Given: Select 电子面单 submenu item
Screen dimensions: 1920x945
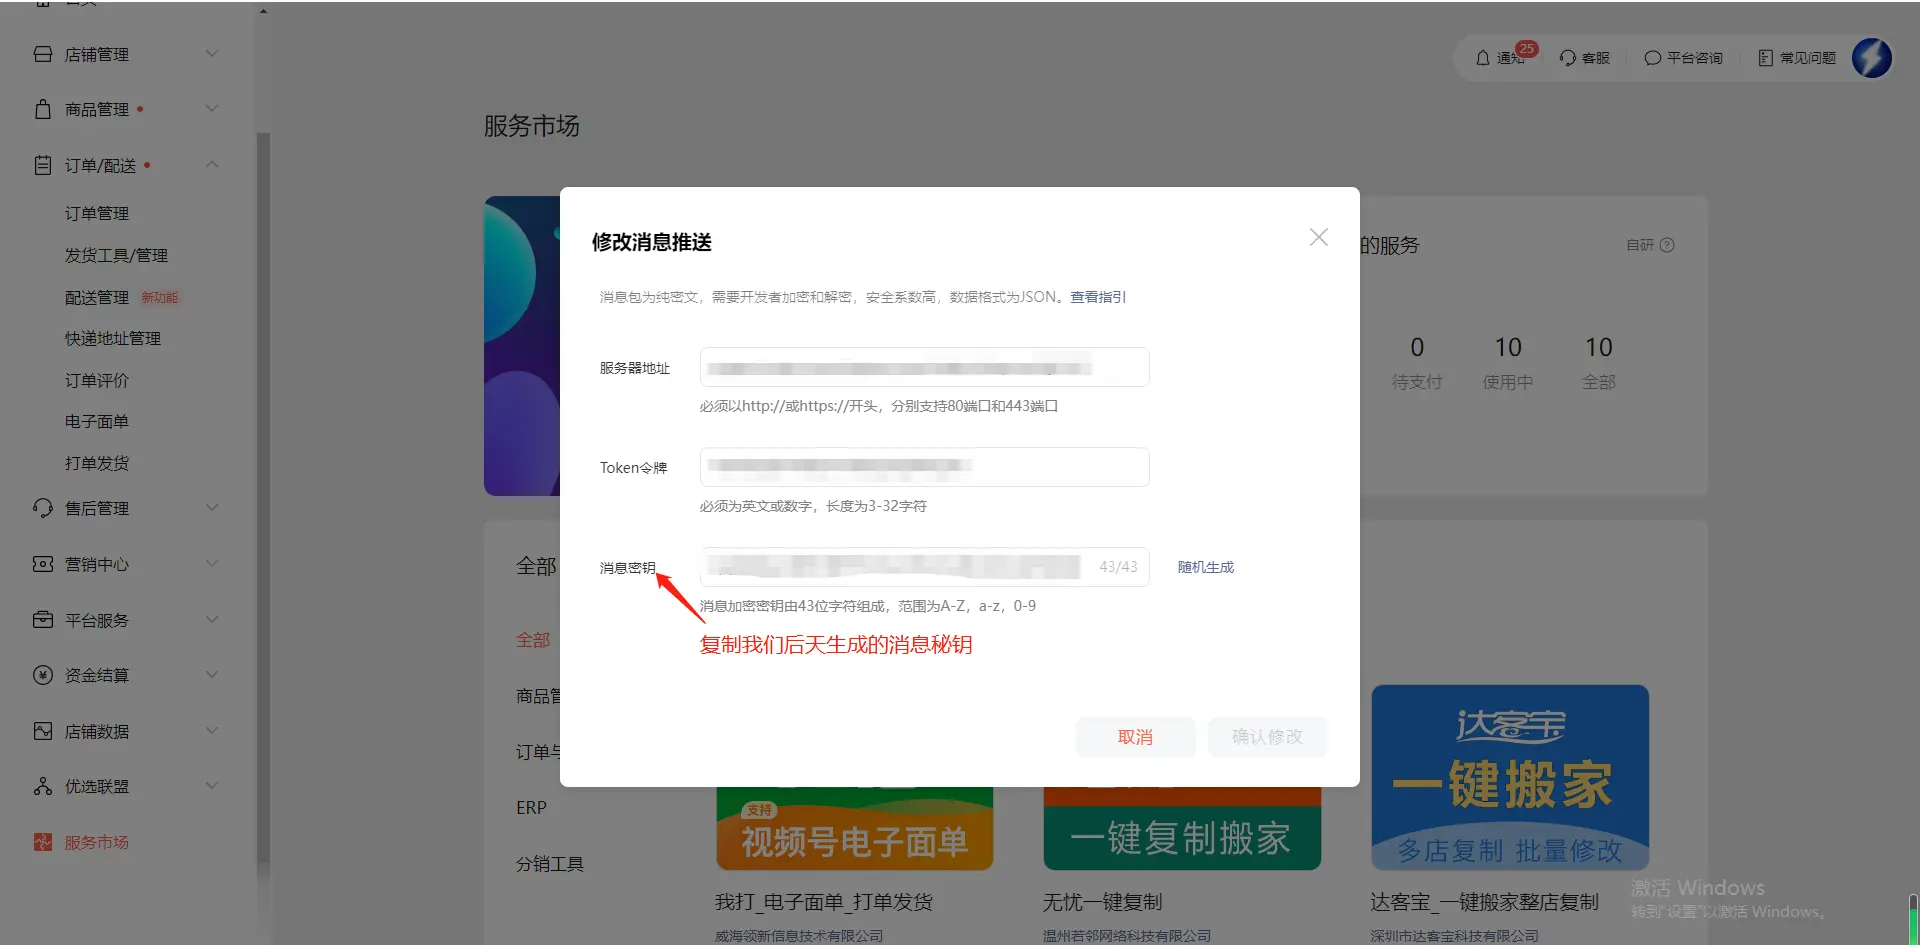Looking at the screenshot, I should point(97,421).
